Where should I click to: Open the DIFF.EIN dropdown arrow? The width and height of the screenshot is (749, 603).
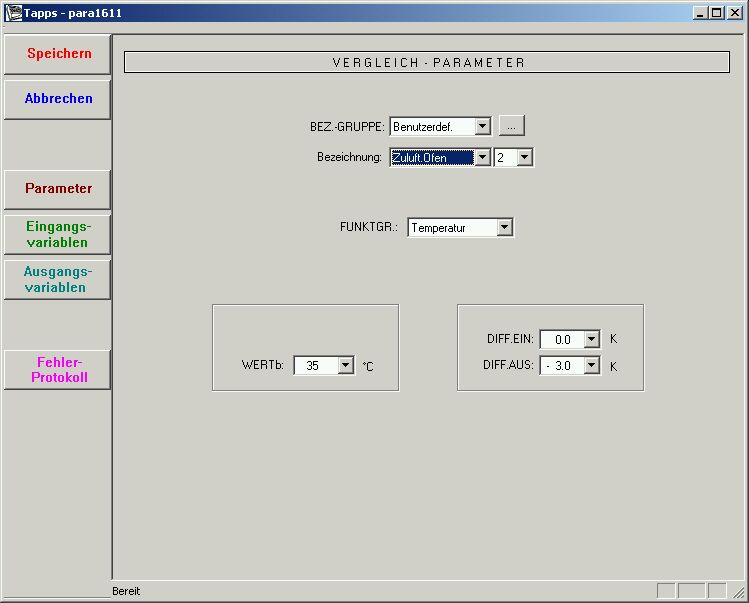coord(591,340)
